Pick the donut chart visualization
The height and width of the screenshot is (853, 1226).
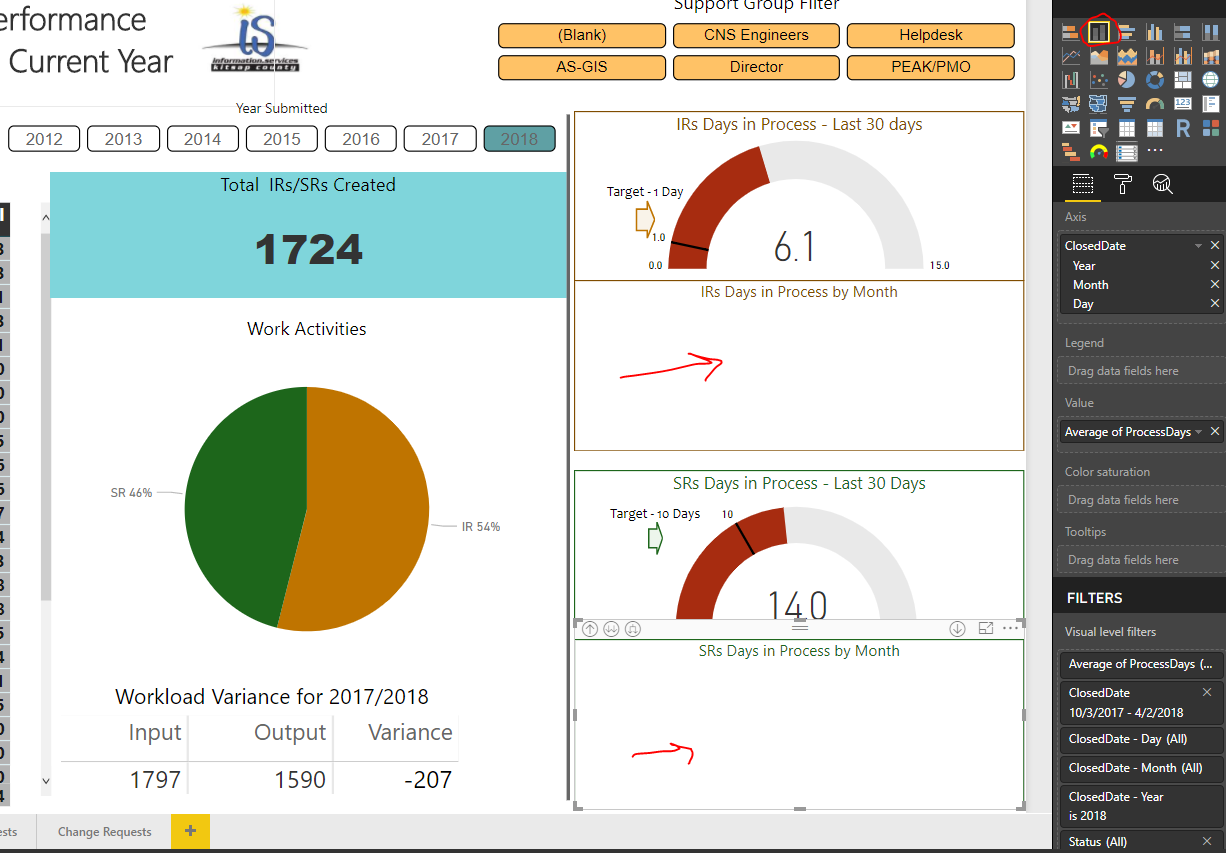pyautogui.click(x=1155, y=81)
